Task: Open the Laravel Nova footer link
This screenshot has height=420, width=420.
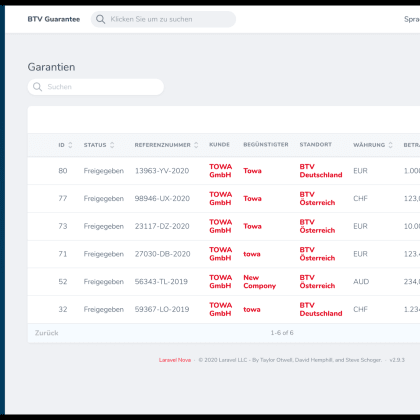Action: pos(175,360)
